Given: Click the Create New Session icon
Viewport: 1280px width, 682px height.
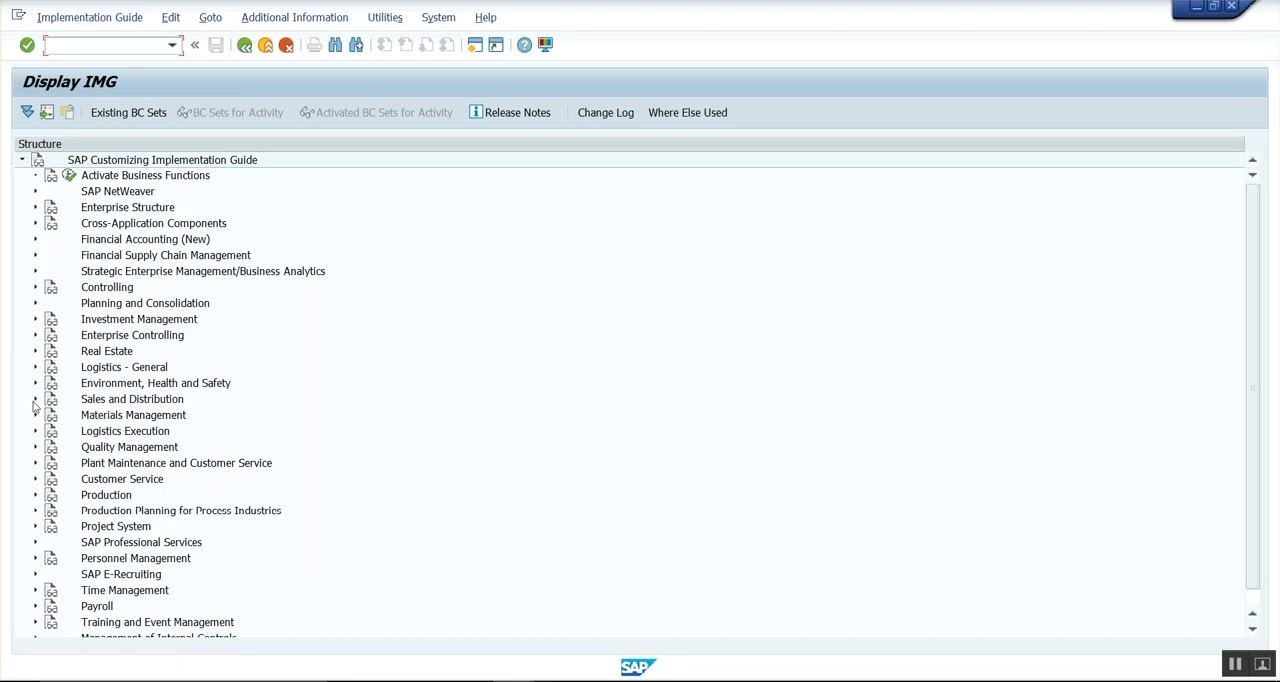Looking at the screenshot, I should pyautogui.click(x=475, y=45).
